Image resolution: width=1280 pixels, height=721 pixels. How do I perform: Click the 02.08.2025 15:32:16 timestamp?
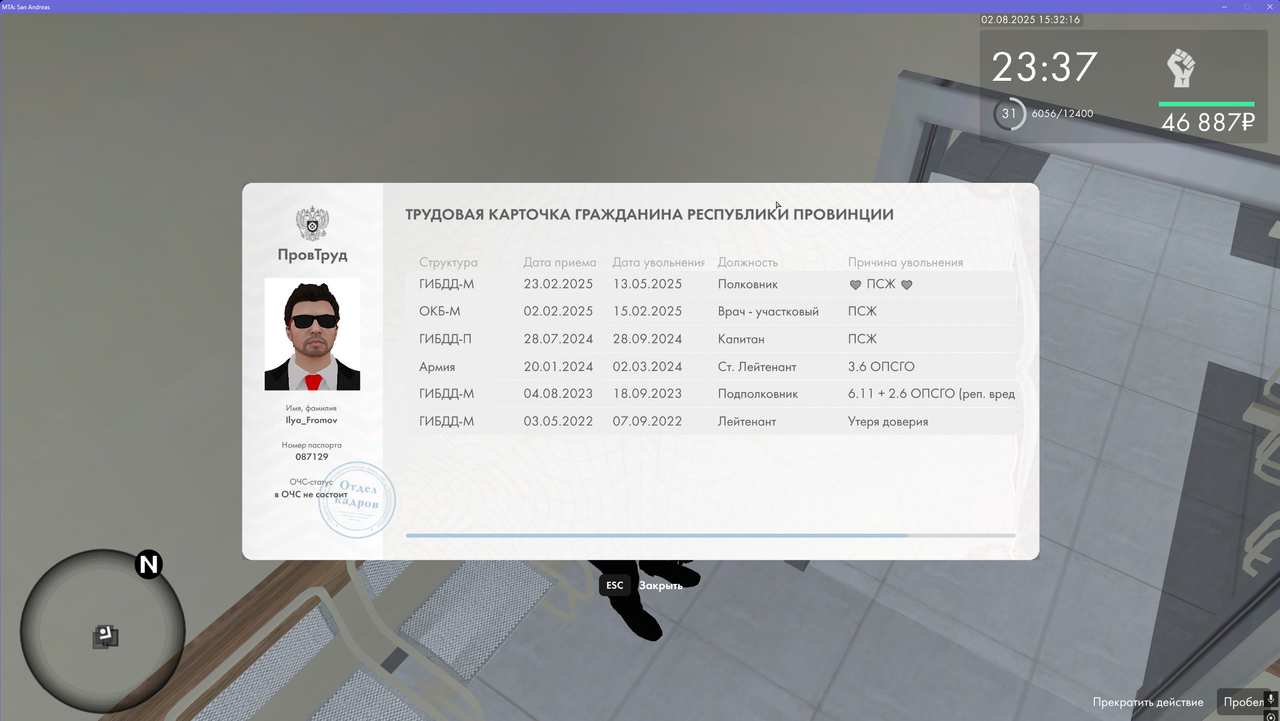(1030, 20)
